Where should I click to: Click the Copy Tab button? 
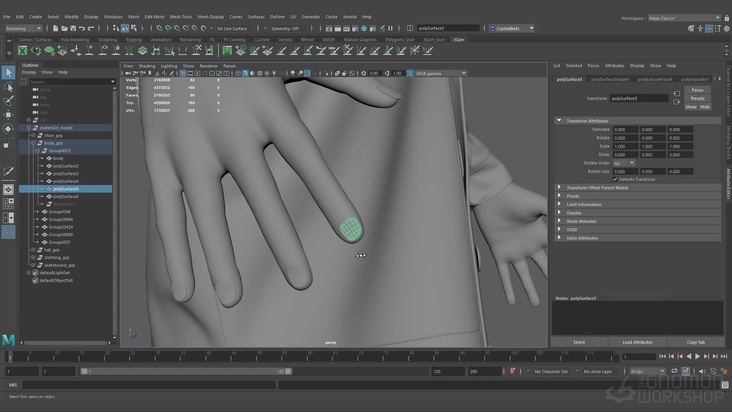696,342
